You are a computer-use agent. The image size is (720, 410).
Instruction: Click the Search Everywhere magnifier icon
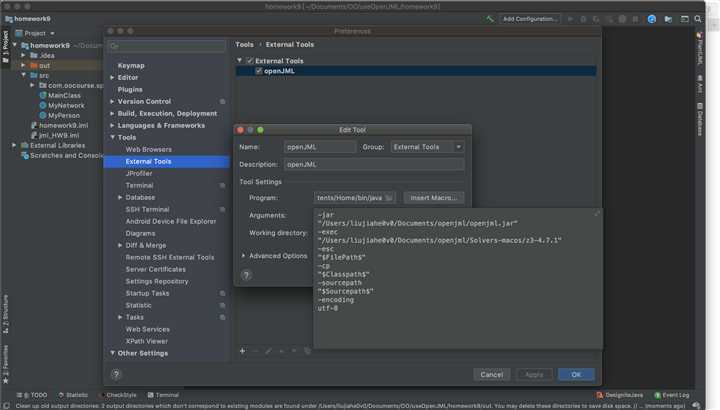[x=698, y=19]
